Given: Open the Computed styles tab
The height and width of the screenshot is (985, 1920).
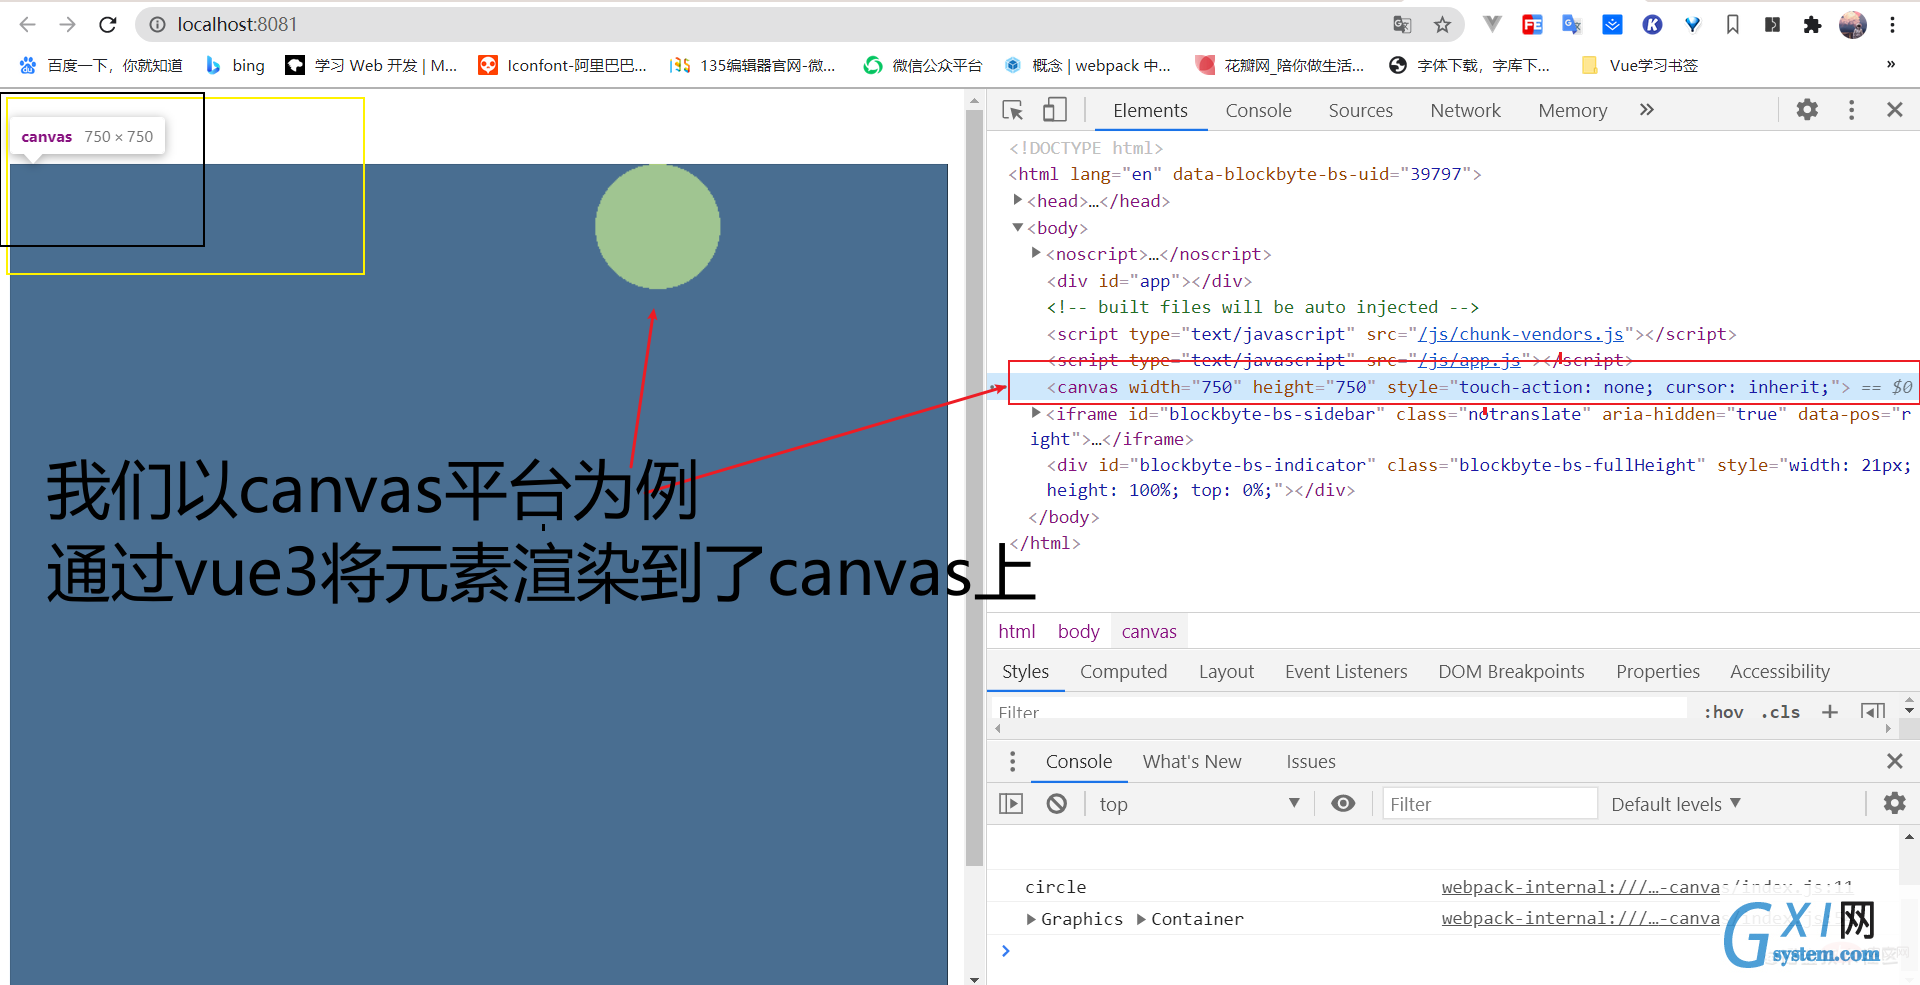Looking at the screenshot, I should (x=1123, y=671).
